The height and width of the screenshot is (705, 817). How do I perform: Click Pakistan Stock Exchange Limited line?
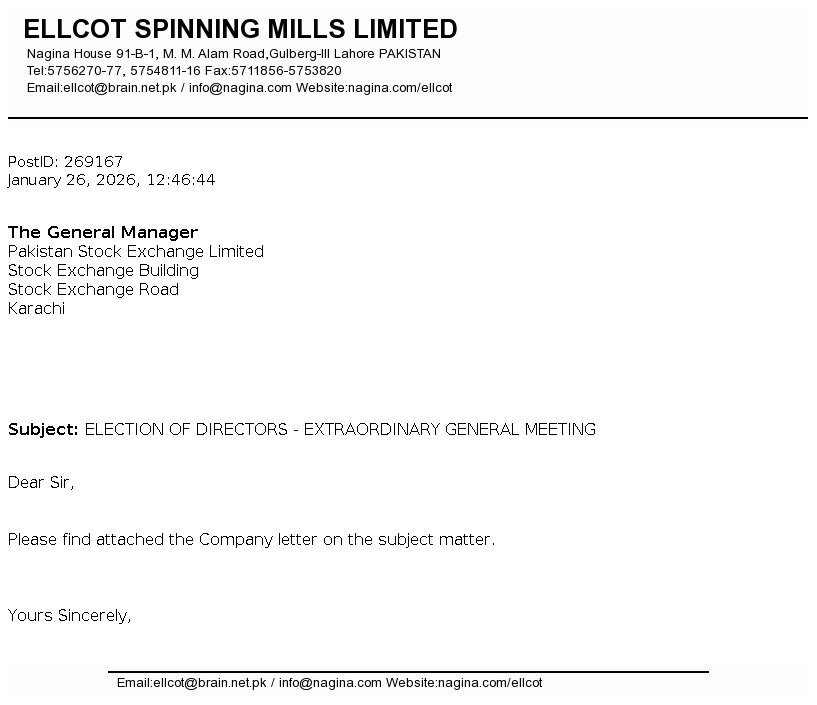pyautogui.click(x=136, y=252)
